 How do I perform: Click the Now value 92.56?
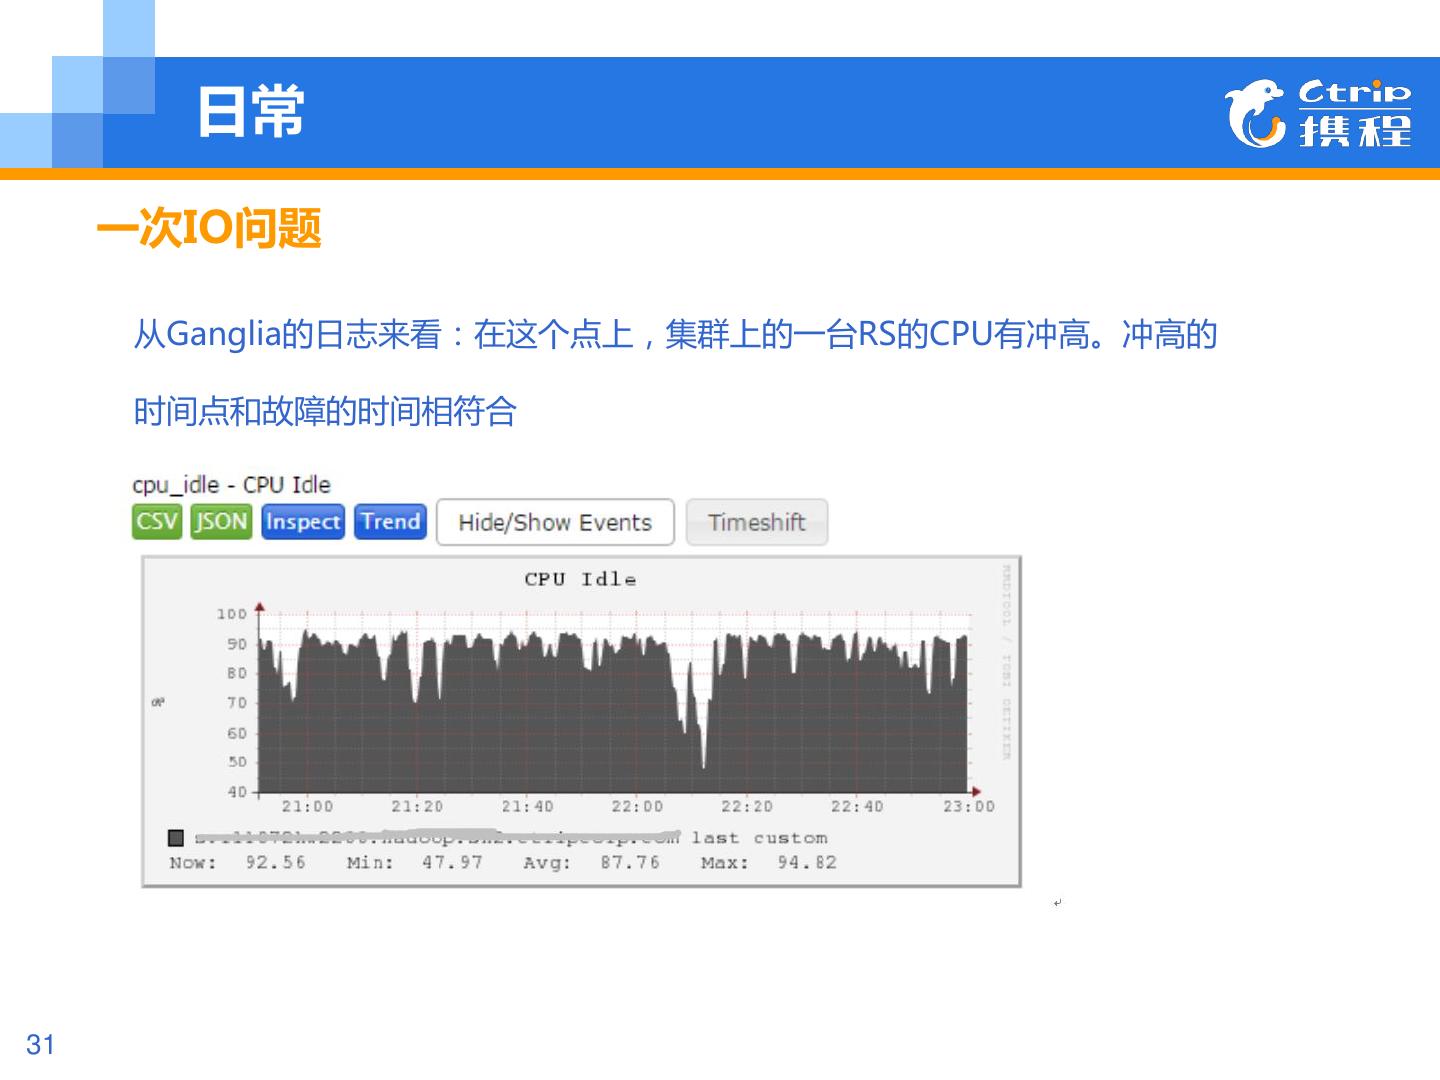(x=276, y=862)
